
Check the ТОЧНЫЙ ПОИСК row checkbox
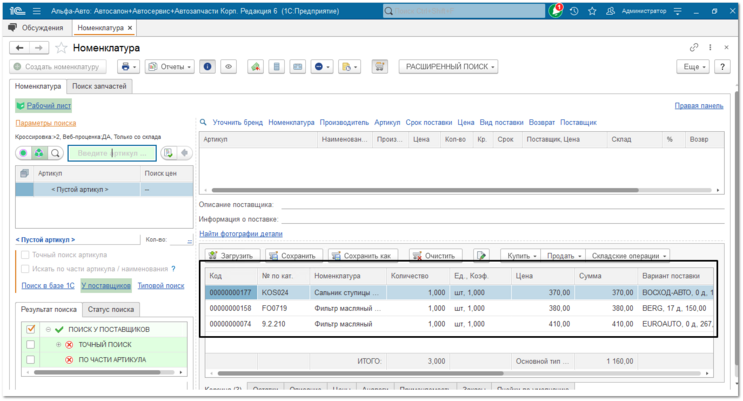click(31, 345)
